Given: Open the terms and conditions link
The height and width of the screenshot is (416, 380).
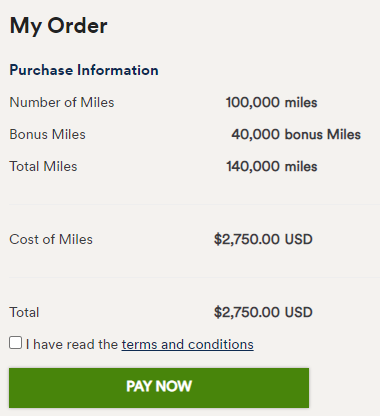Looking at the screenshot, I should pos(187,344).
